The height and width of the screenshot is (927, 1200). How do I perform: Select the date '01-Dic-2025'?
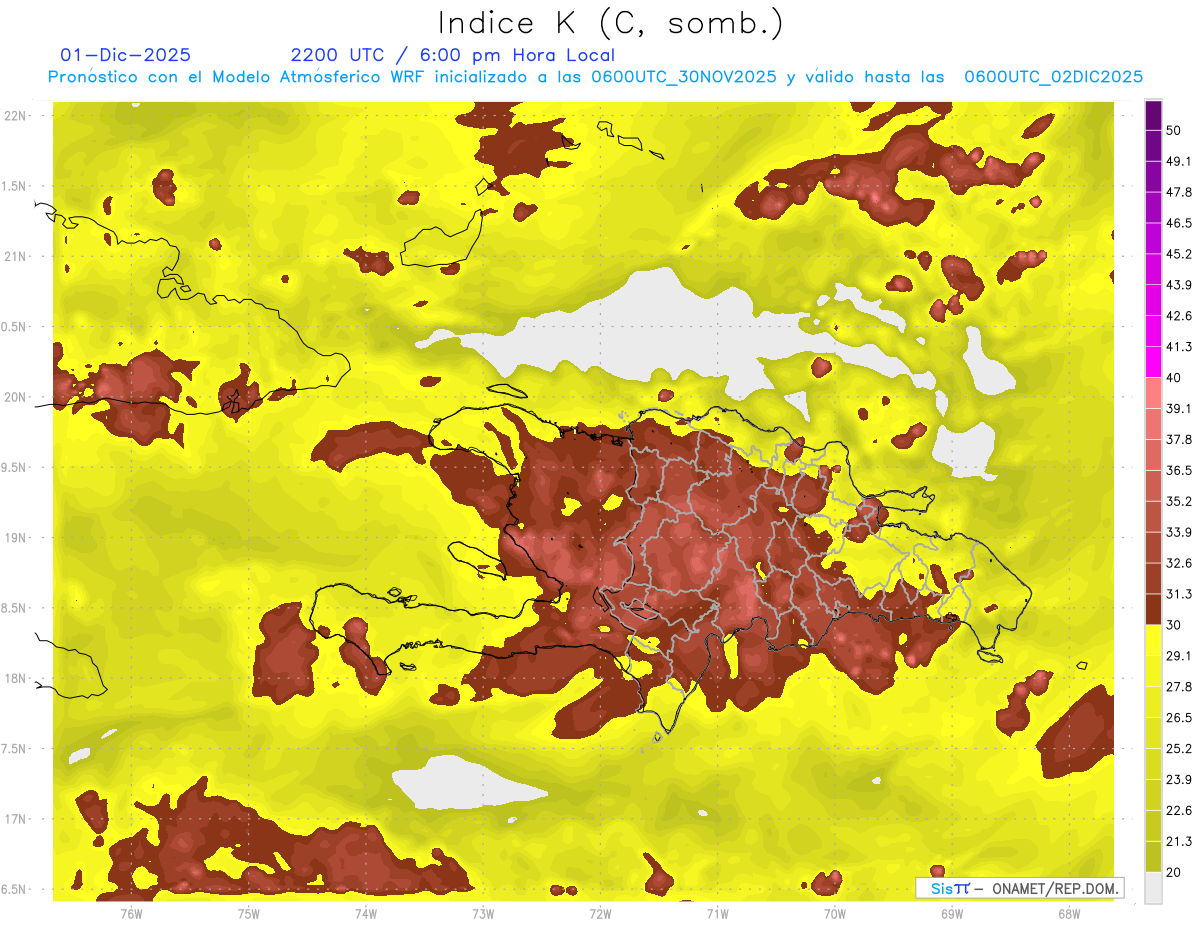click(x=126, y=55)
